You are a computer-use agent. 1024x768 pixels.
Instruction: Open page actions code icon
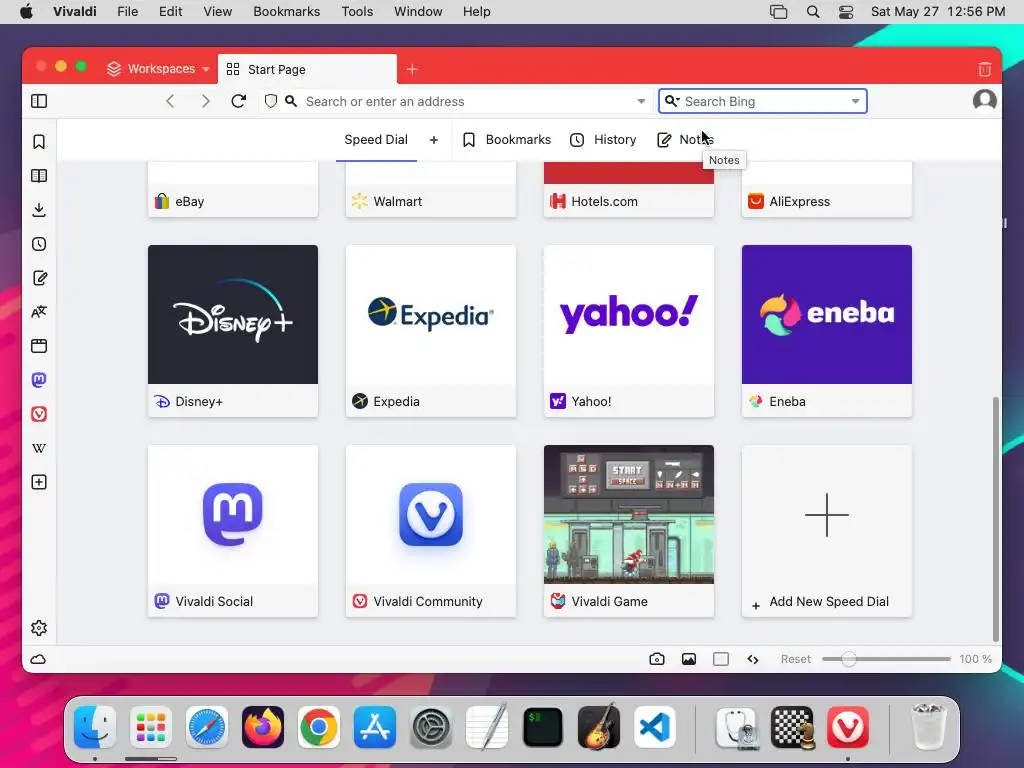(x=753, y=659)
